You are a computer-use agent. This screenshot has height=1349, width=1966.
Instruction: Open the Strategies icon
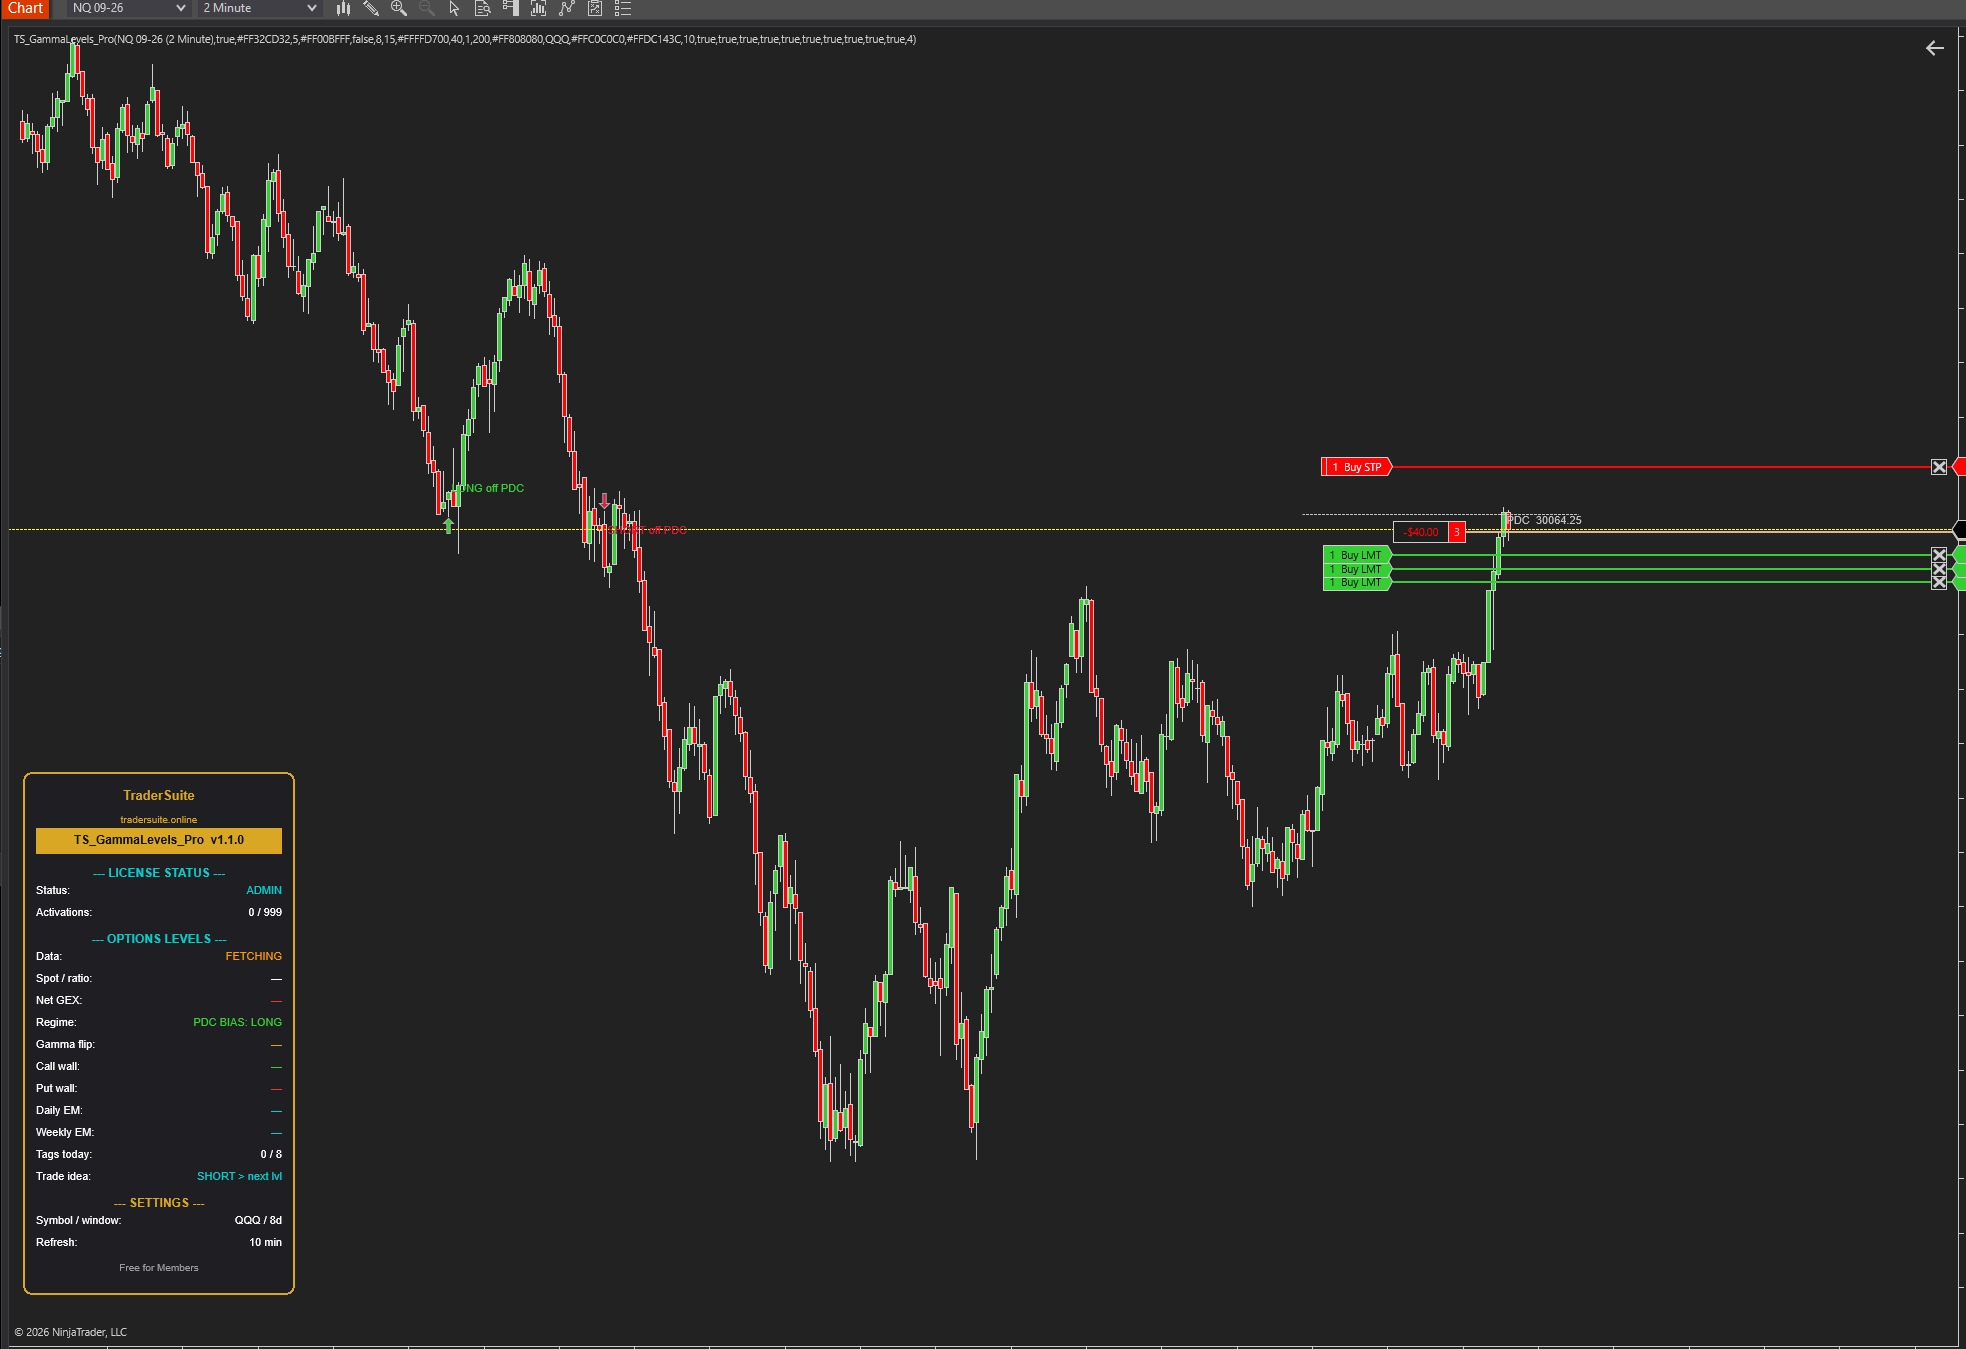pyautogui.click(x=595, y=9)
